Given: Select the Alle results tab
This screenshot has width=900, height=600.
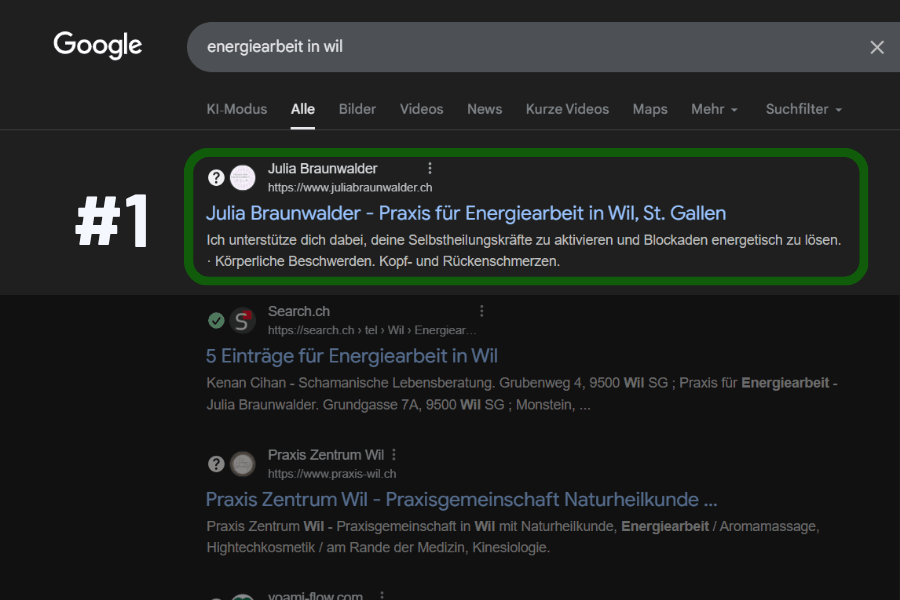Looking at the screenshot, I should tap(302, 109).
